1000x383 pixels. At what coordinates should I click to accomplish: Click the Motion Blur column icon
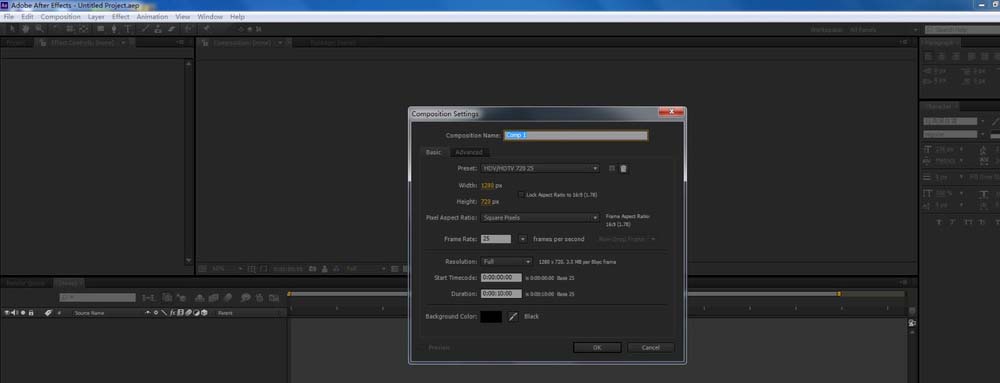[x=189, y=313]
